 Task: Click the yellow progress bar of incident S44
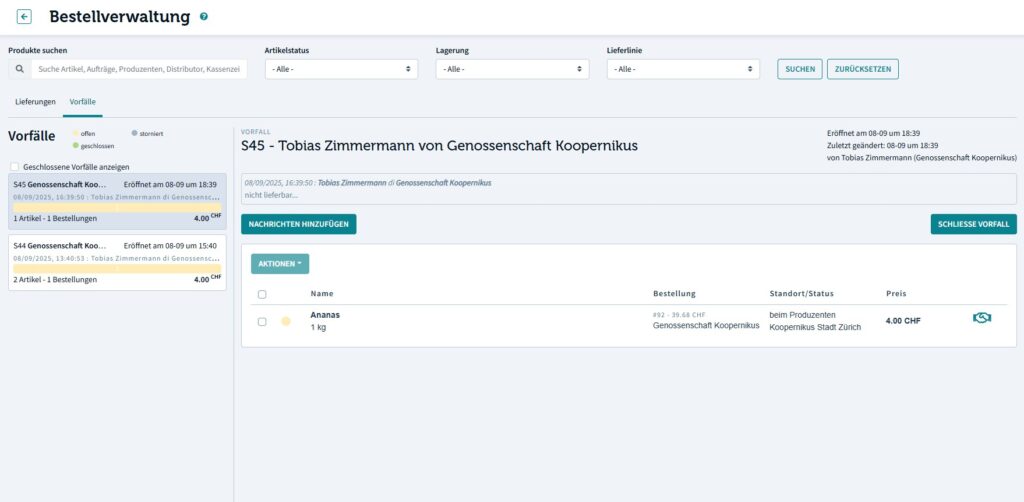point(116,268)
